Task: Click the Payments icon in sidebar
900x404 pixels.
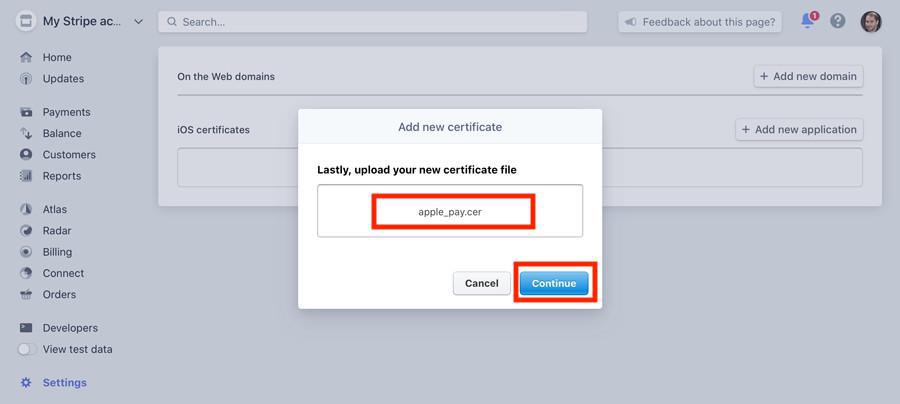Action: pyautogui.click(x=26, y=112)
